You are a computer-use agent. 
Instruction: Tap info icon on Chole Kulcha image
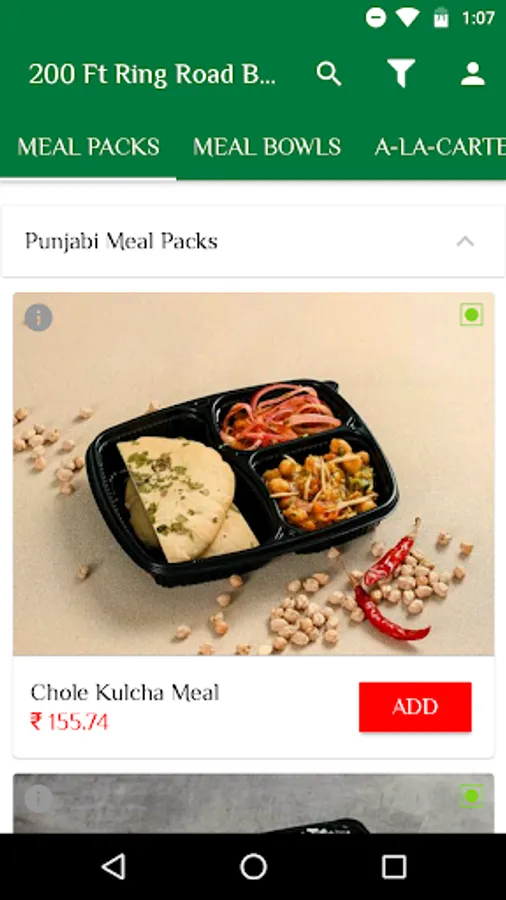tap(38, 317)
